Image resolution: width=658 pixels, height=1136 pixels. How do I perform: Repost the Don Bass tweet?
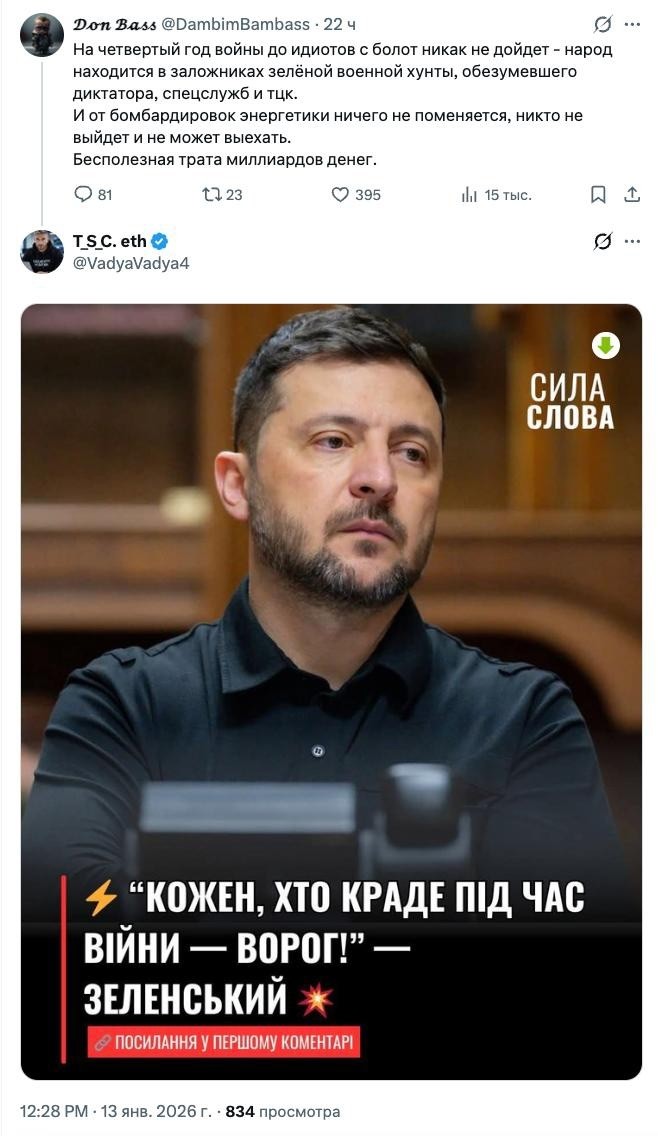tap(212, 195)
